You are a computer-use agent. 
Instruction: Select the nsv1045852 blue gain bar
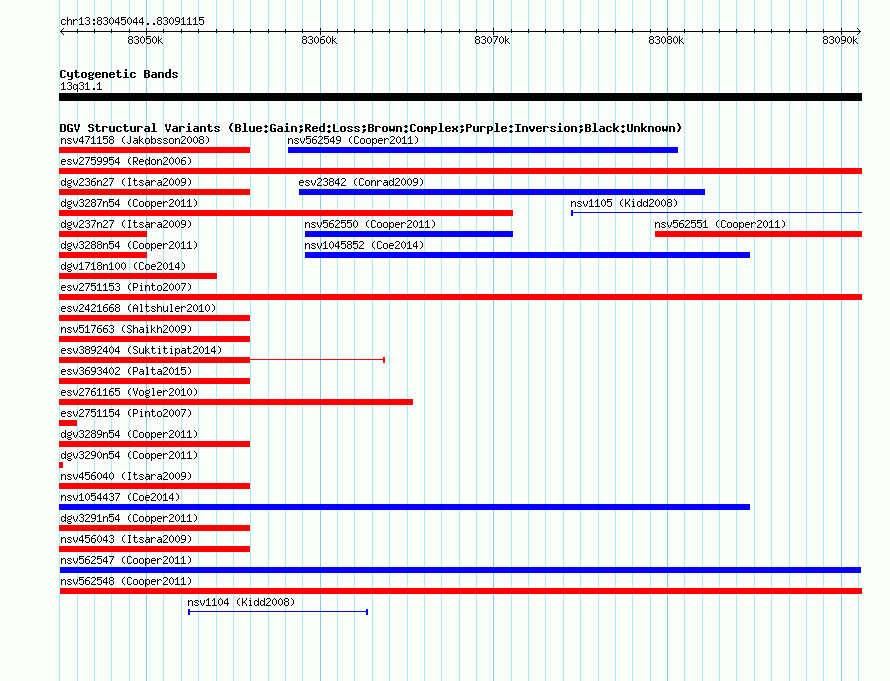pyautogui.click(x=527, y=255)
